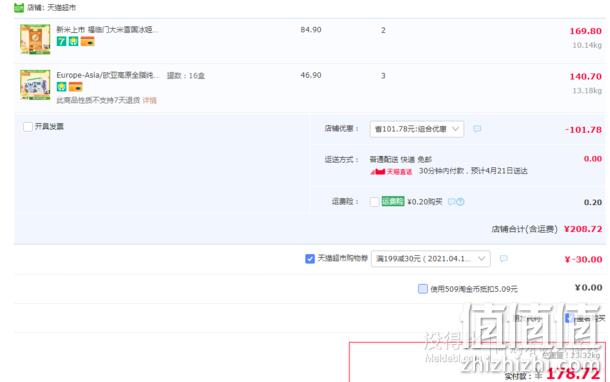Viewport: 610px width, 382px height.
Task: Click the green round badge on Europe-Asia item
Action: coord(61,87)
